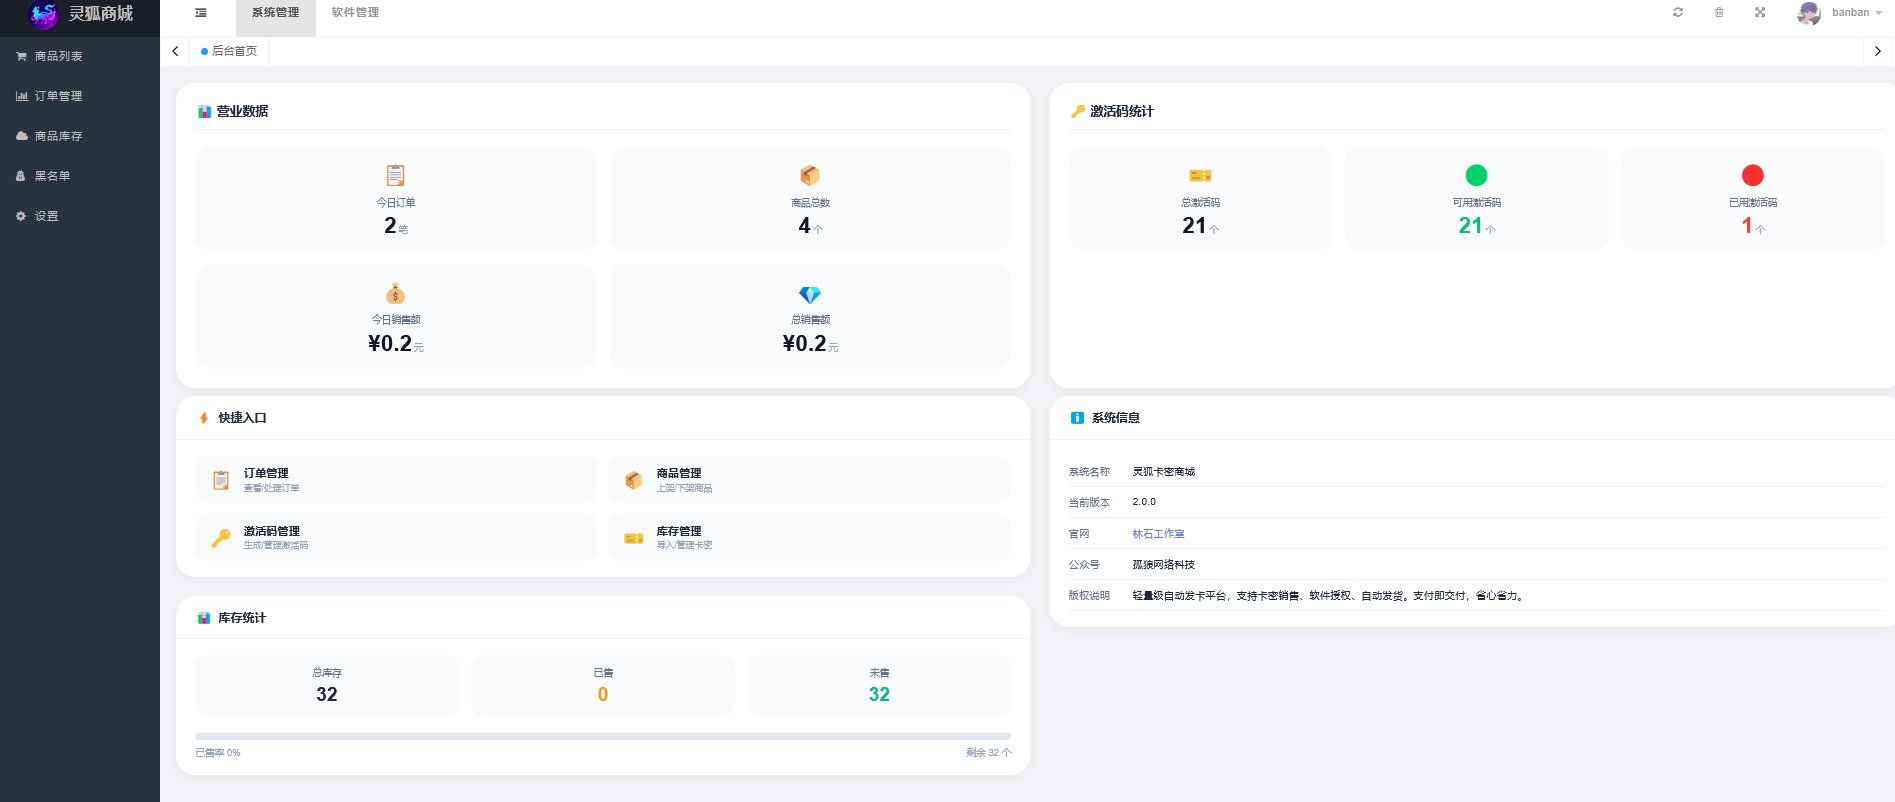Open the banban user dropdown
The image size is (1895, 802).
(1857, 13)
